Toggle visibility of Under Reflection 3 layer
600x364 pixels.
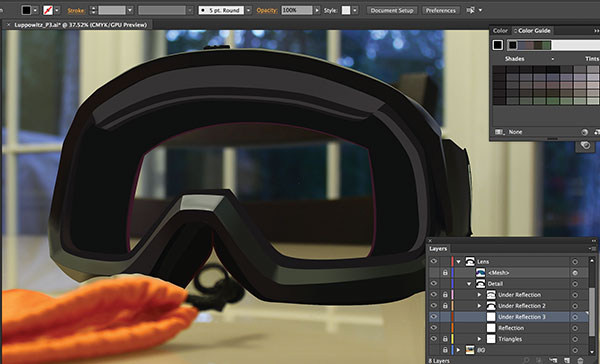pos(434,317)
